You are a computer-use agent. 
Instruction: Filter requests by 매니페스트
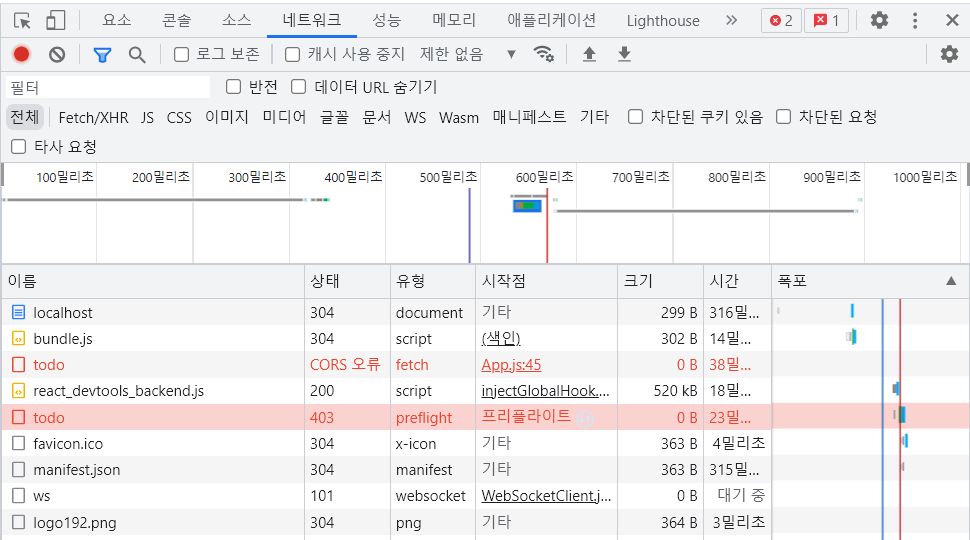[529, 117]
